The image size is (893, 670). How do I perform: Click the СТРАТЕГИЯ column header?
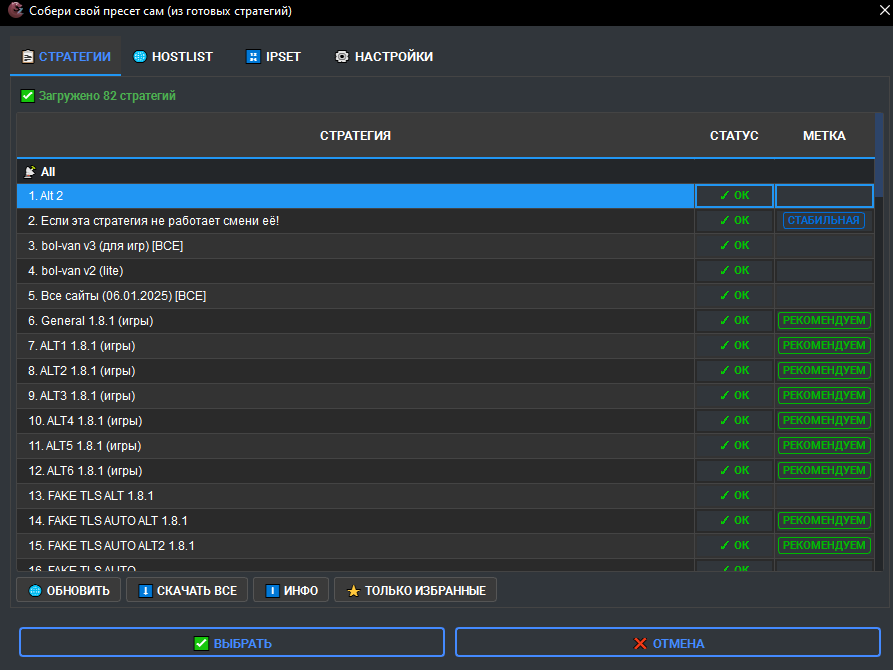[355, 136]
